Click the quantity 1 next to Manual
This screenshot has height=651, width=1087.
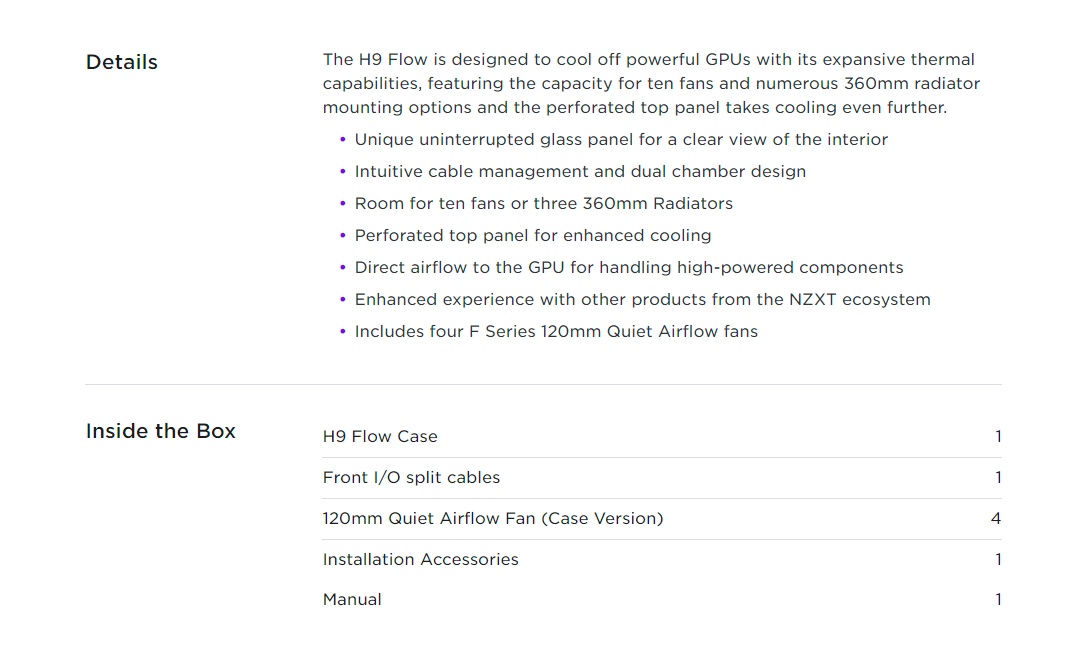click(998, 600)
